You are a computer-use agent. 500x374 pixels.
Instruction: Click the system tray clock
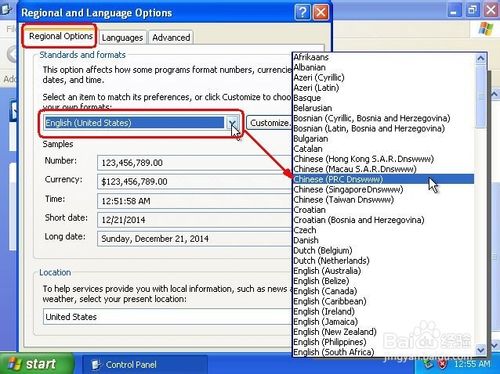pyautogui.click(x=472, y=364)
